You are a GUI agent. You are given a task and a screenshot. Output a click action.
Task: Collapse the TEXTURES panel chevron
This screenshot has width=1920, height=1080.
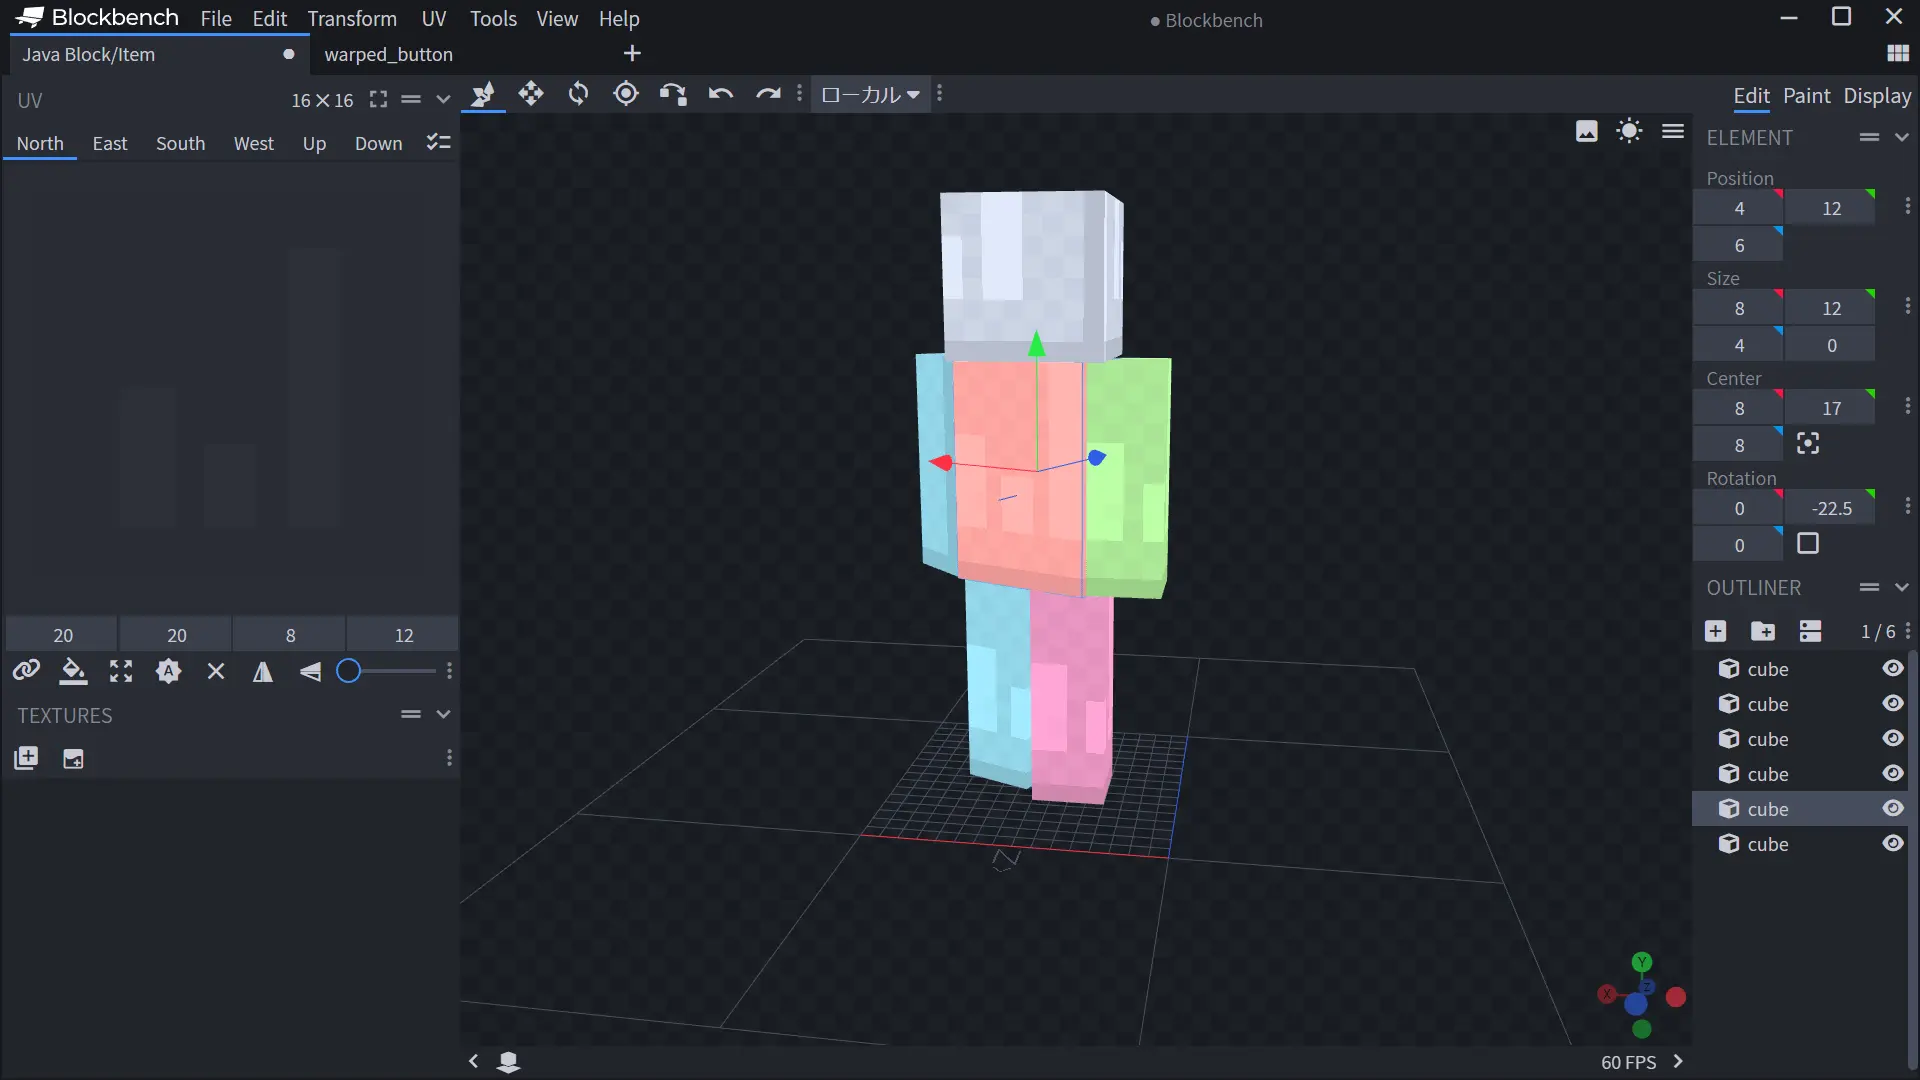pyautogui.click(x=443, y=714)
